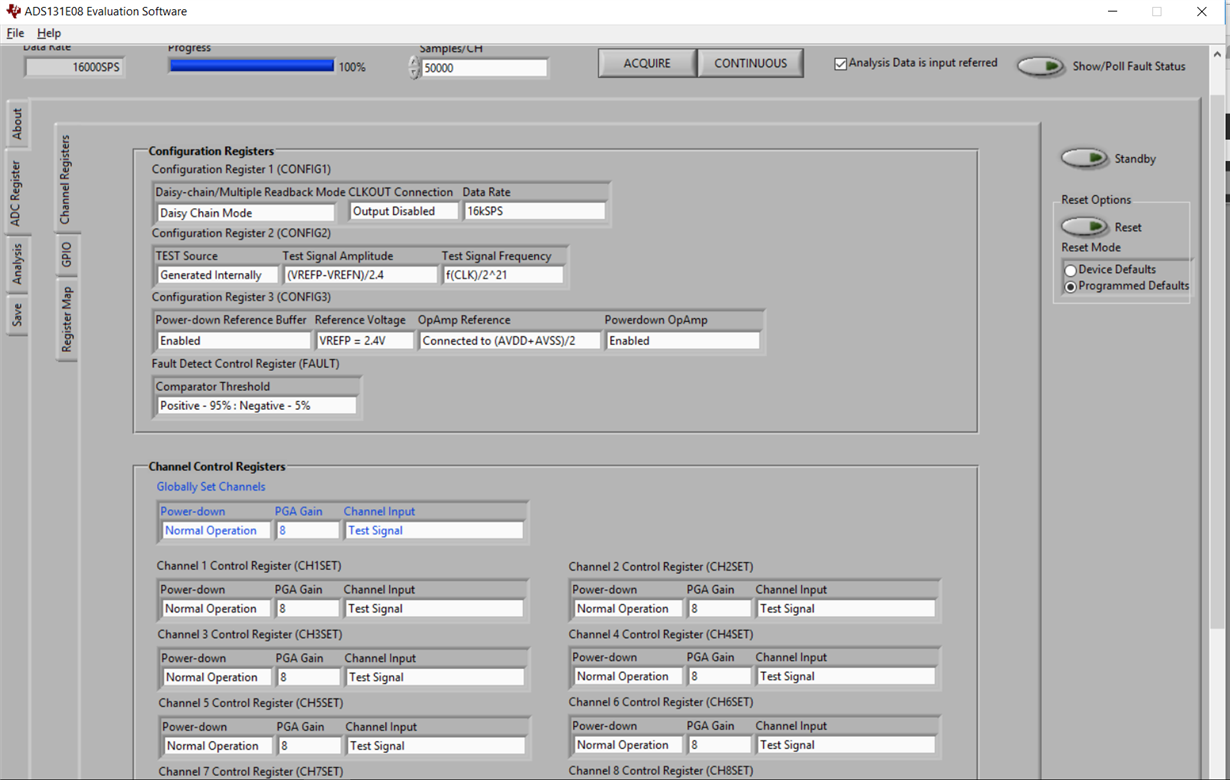The width and height of the screenshot is (1230, 780).
Task: Open the Power-down Reference Buffer dropdown
Action: coord(233,341)
